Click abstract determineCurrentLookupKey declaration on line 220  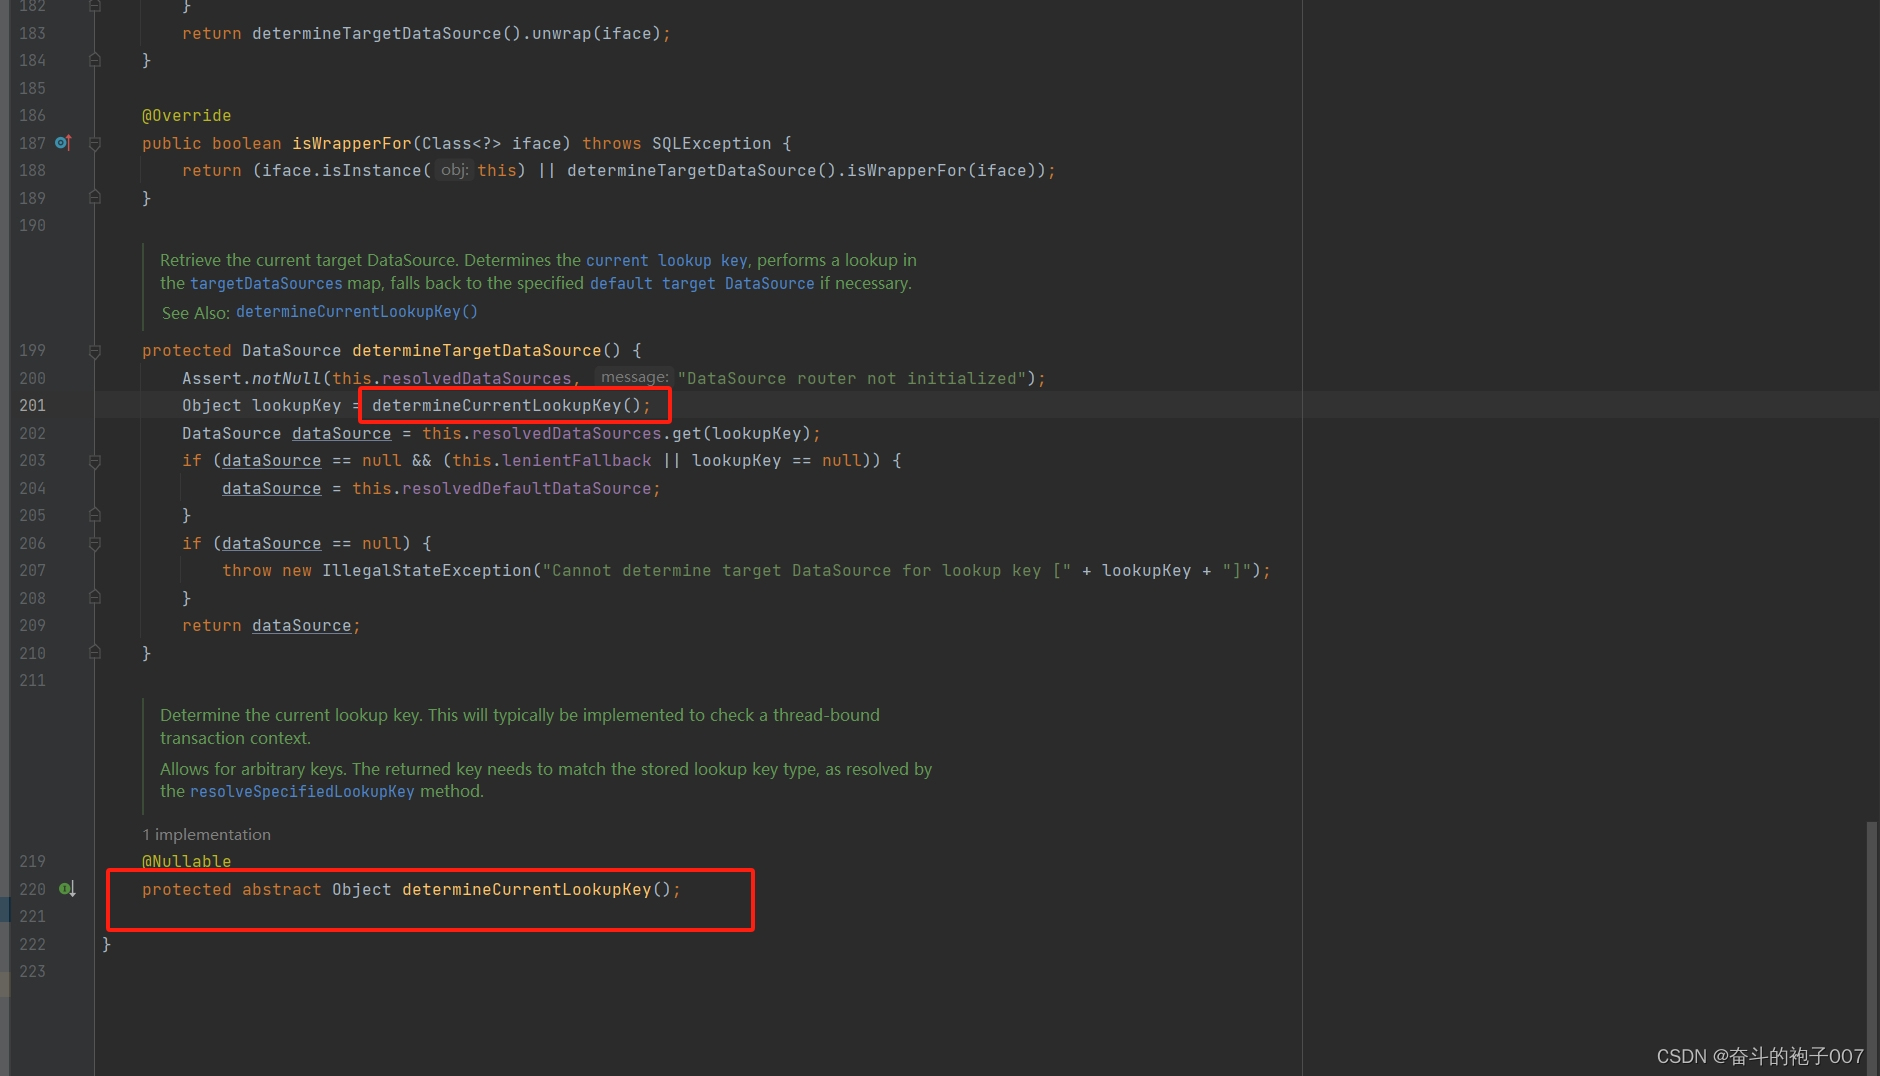[526, 889]
